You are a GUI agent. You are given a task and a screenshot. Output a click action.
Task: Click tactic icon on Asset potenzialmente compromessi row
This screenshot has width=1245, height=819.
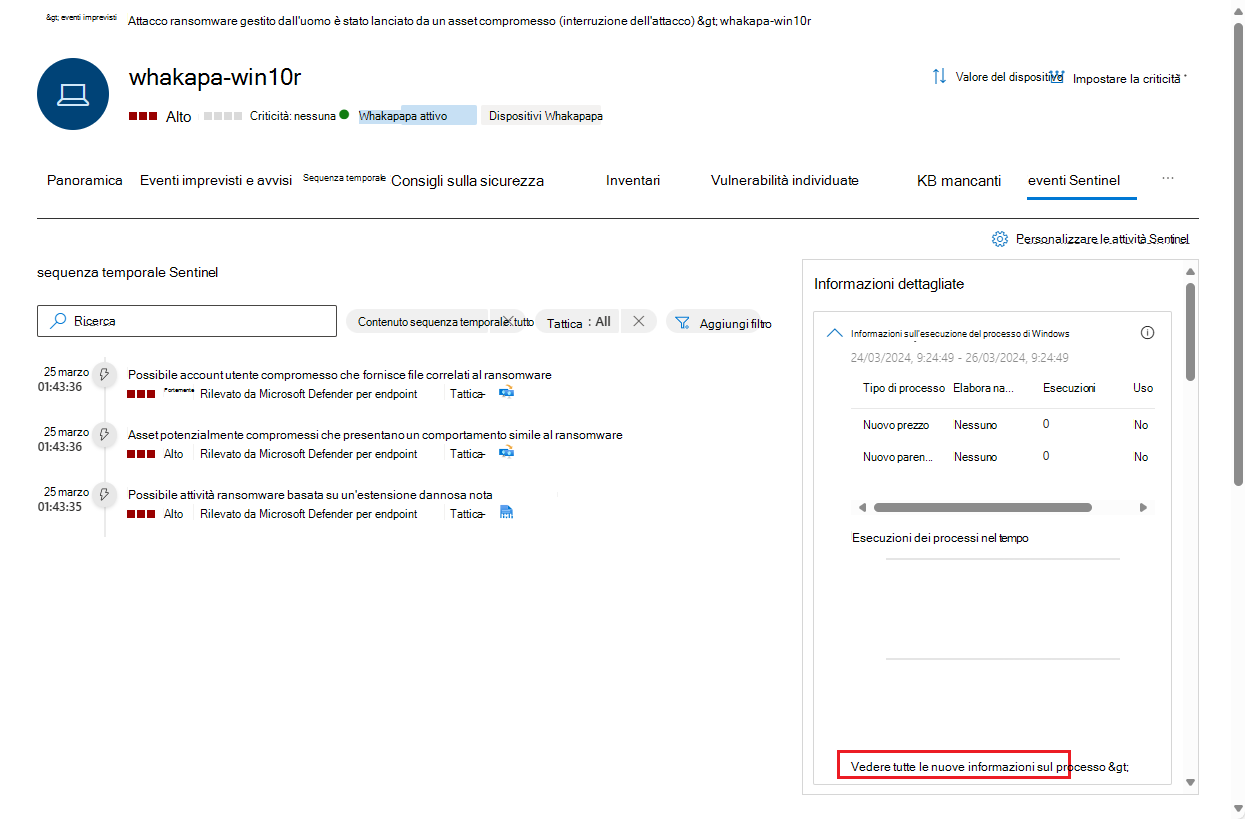(507, 453)
